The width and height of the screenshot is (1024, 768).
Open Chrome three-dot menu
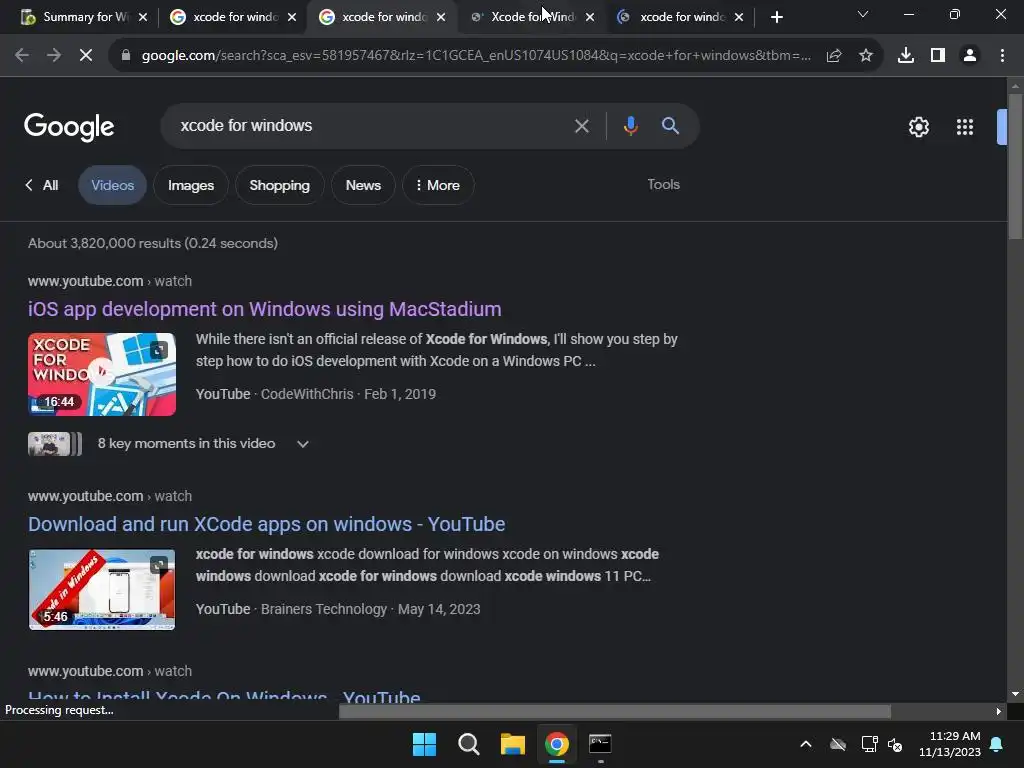(x=1002, y=56)
